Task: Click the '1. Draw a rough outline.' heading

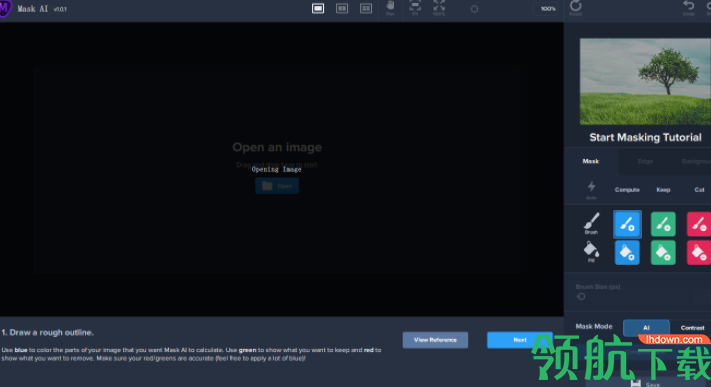Action: (47, 333)
